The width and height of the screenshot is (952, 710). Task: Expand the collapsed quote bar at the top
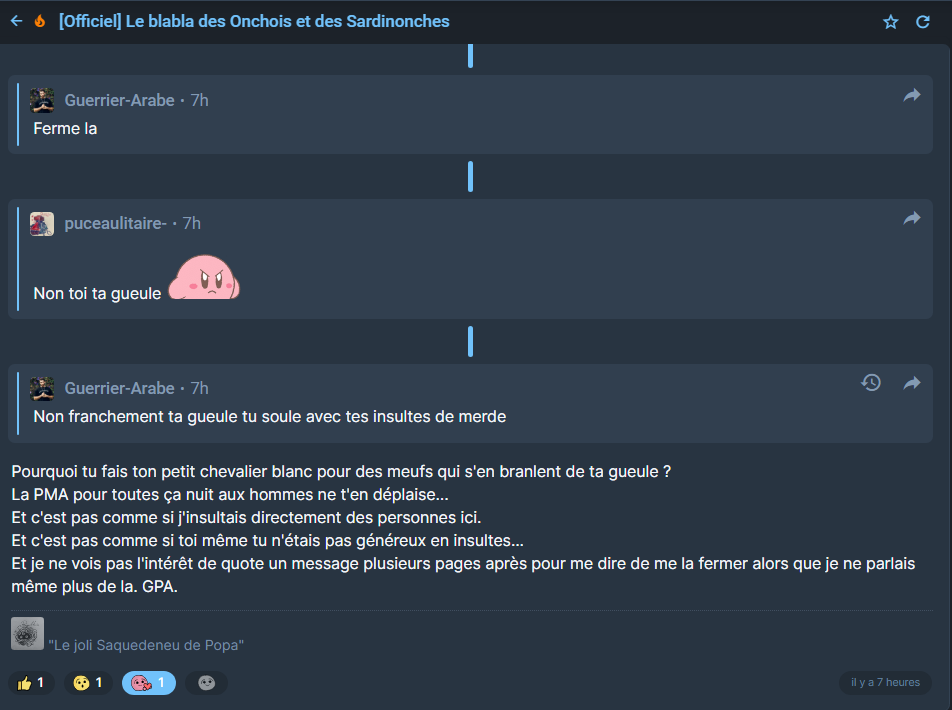pos(471,55)
